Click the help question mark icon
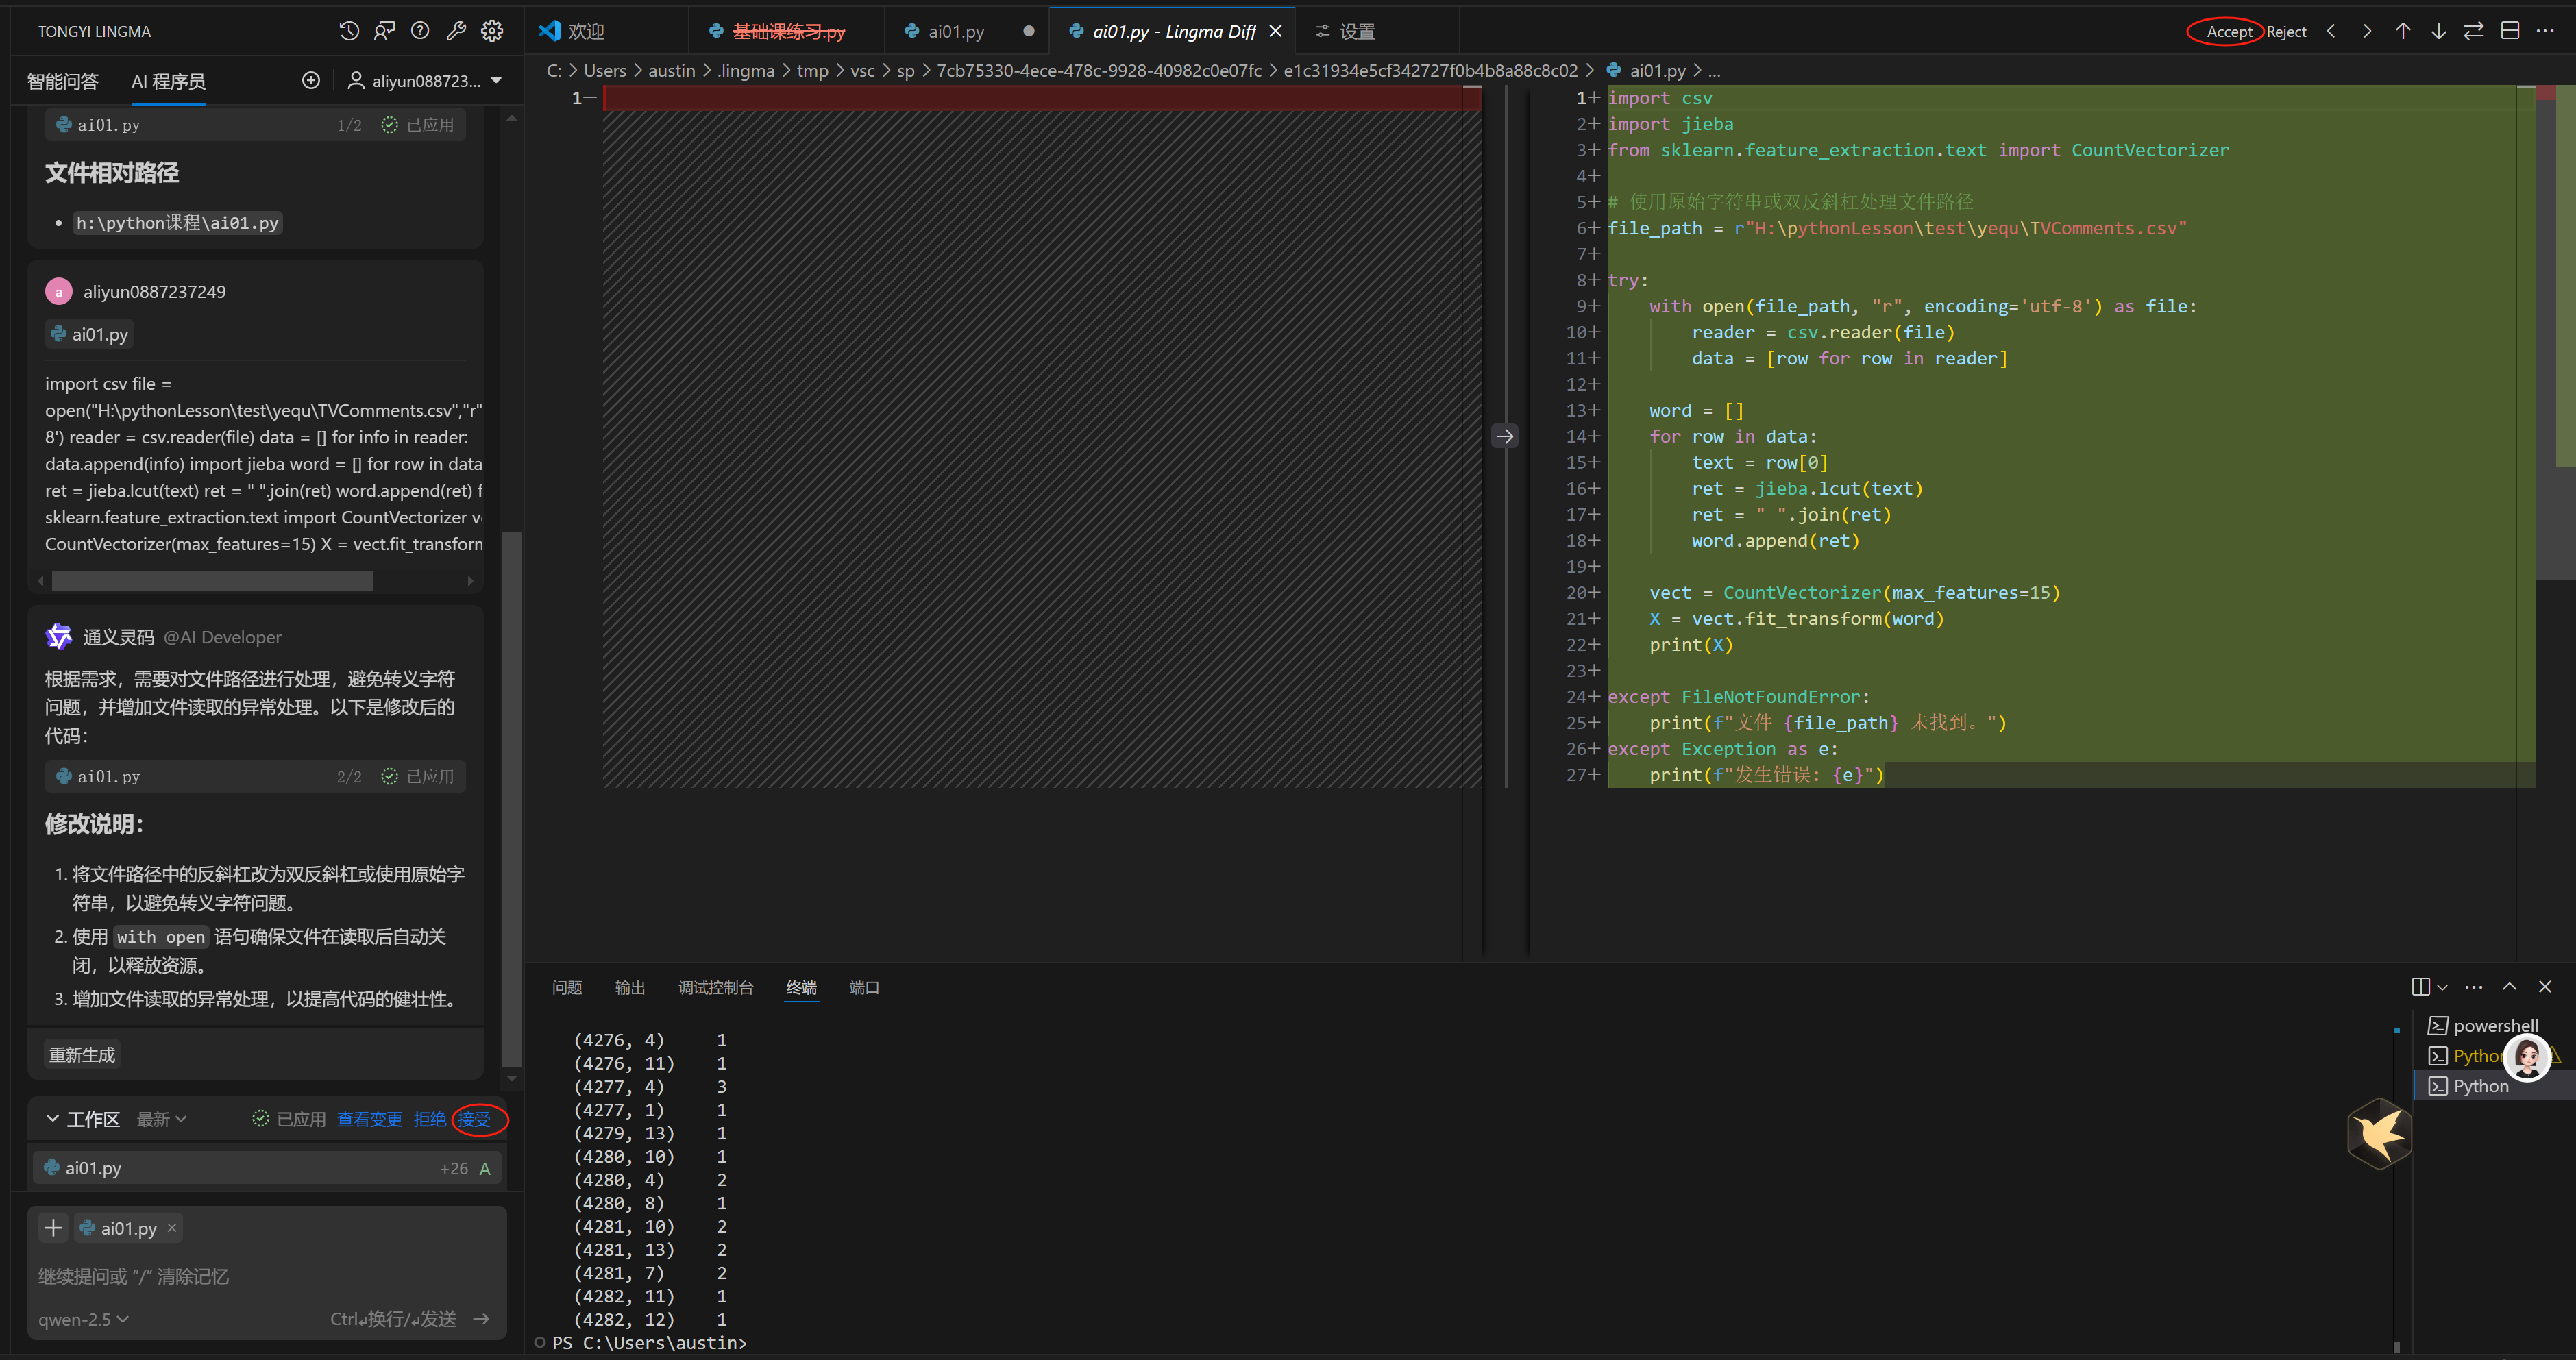Viewport: 2576px width, 1360px height. (420, 31)
